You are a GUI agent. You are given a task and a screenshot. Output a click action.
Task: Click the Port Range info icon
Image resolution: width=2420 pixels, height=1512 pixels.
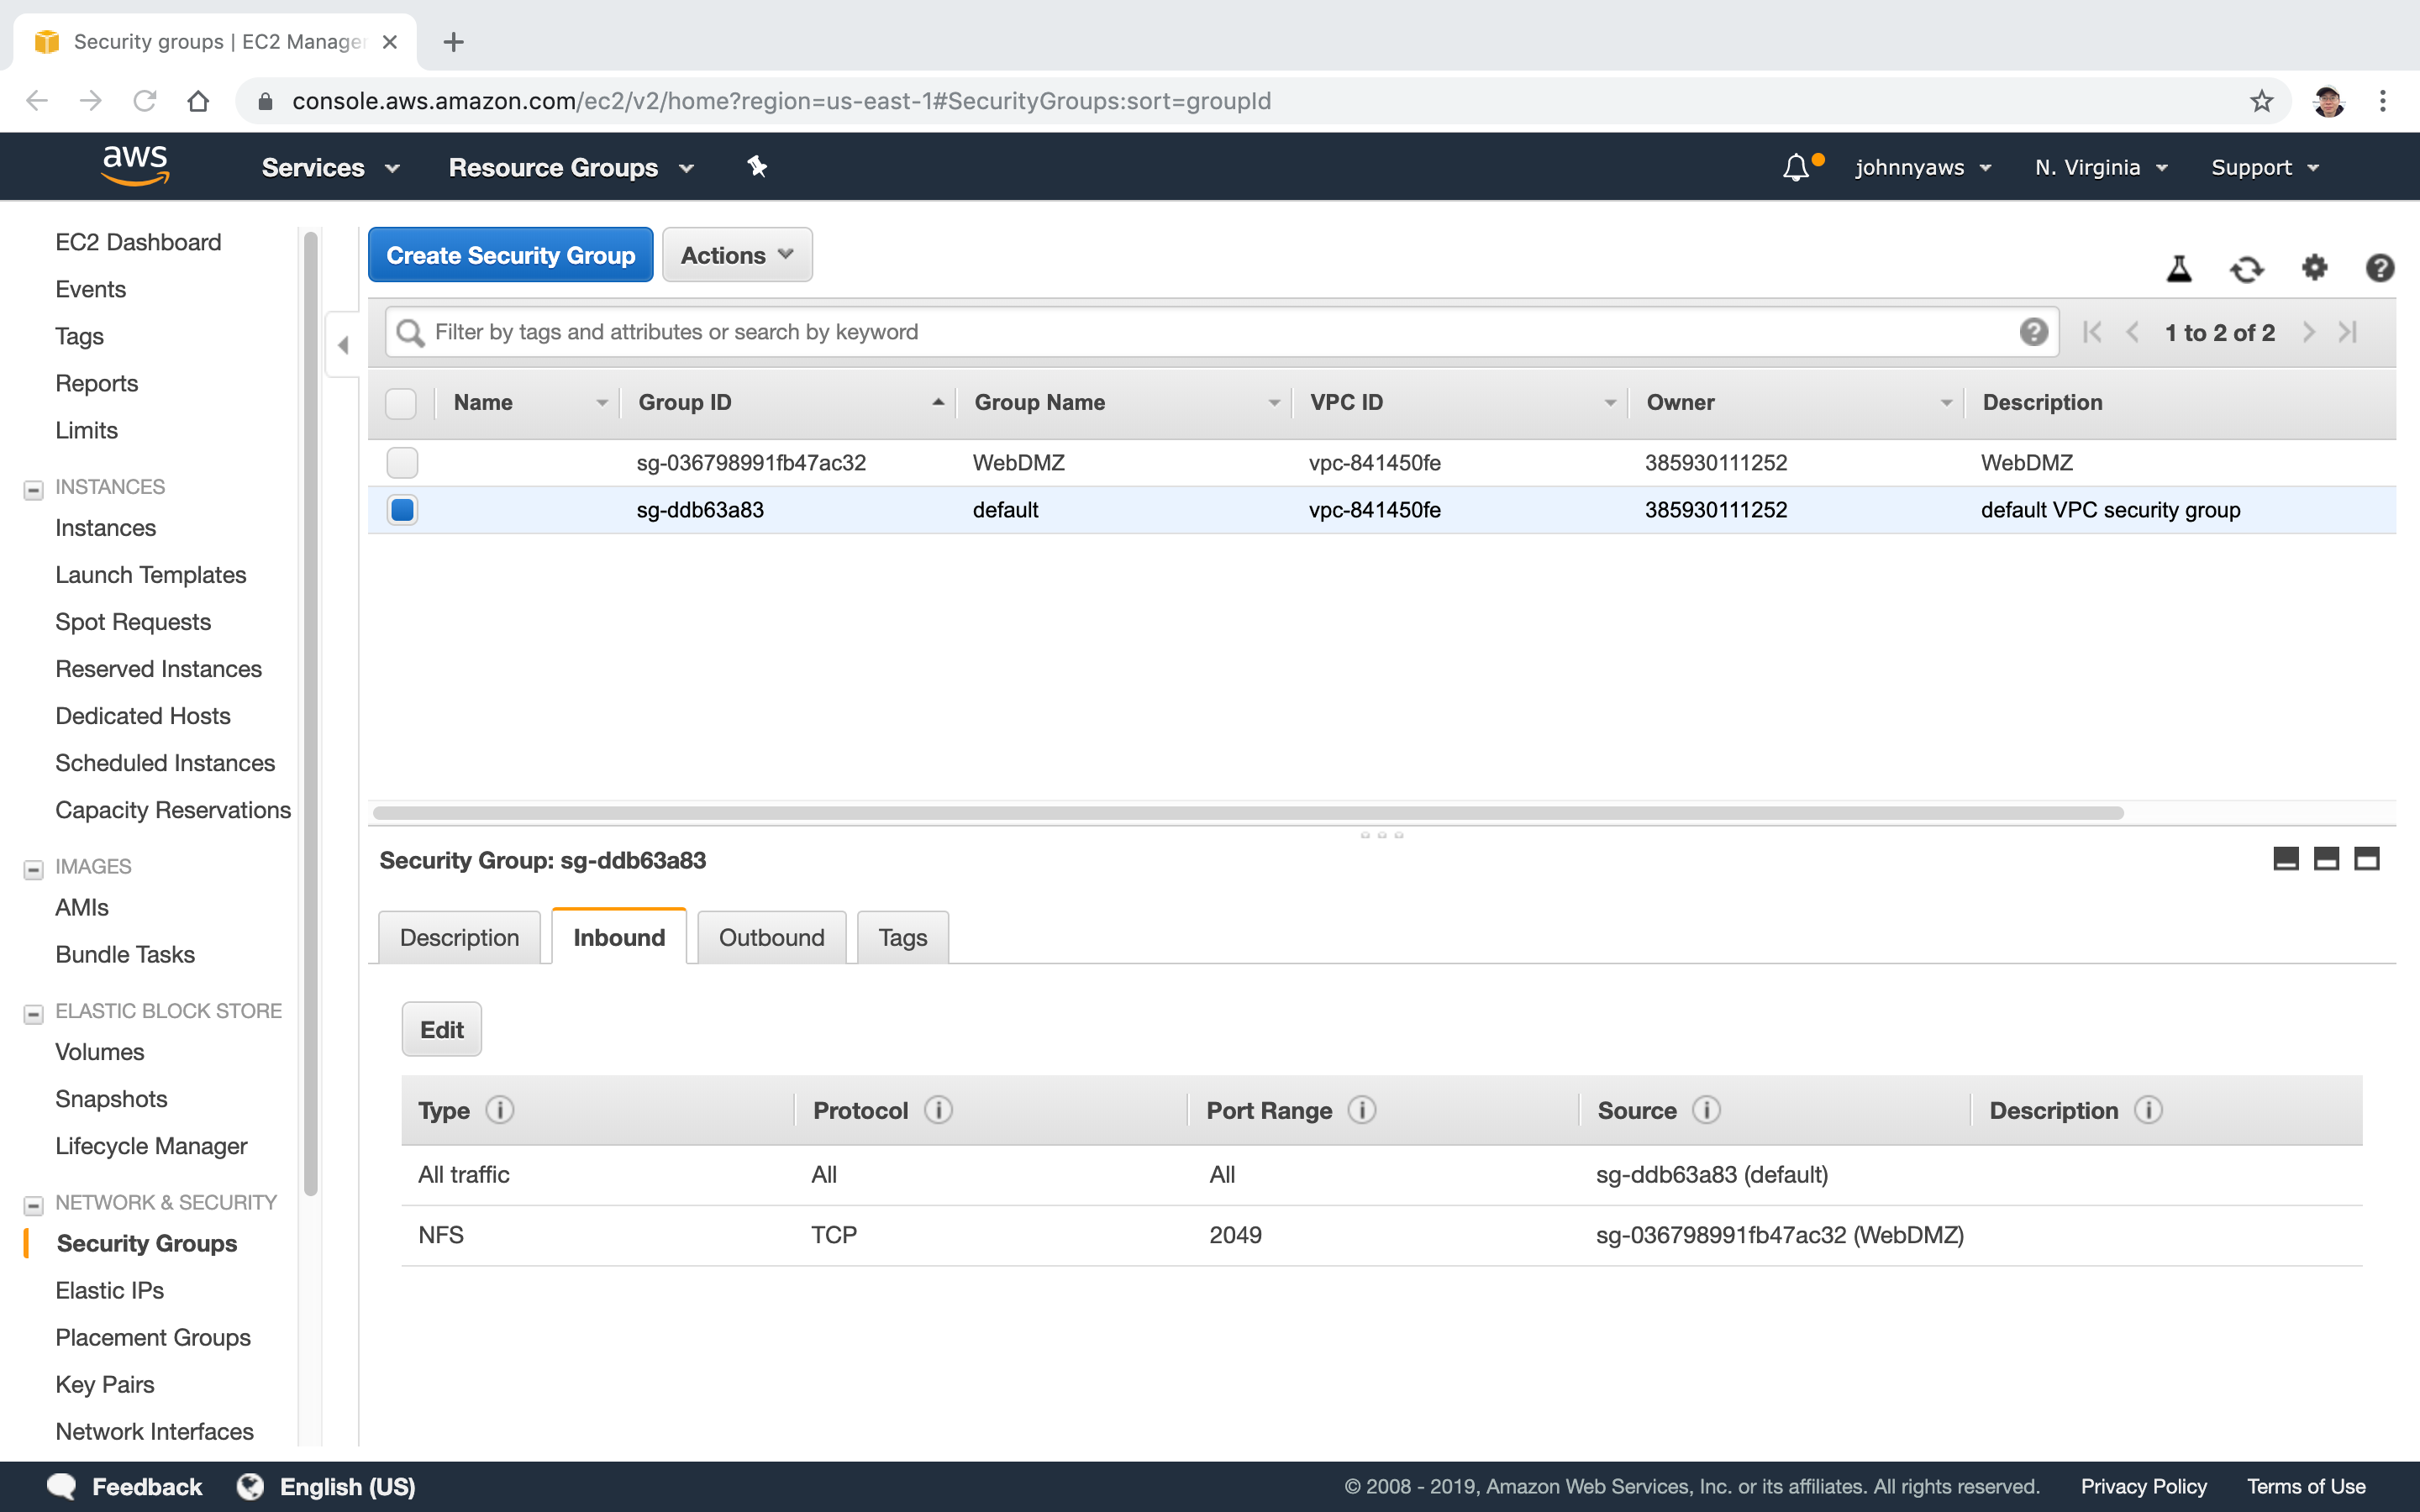point(1362,1110)
